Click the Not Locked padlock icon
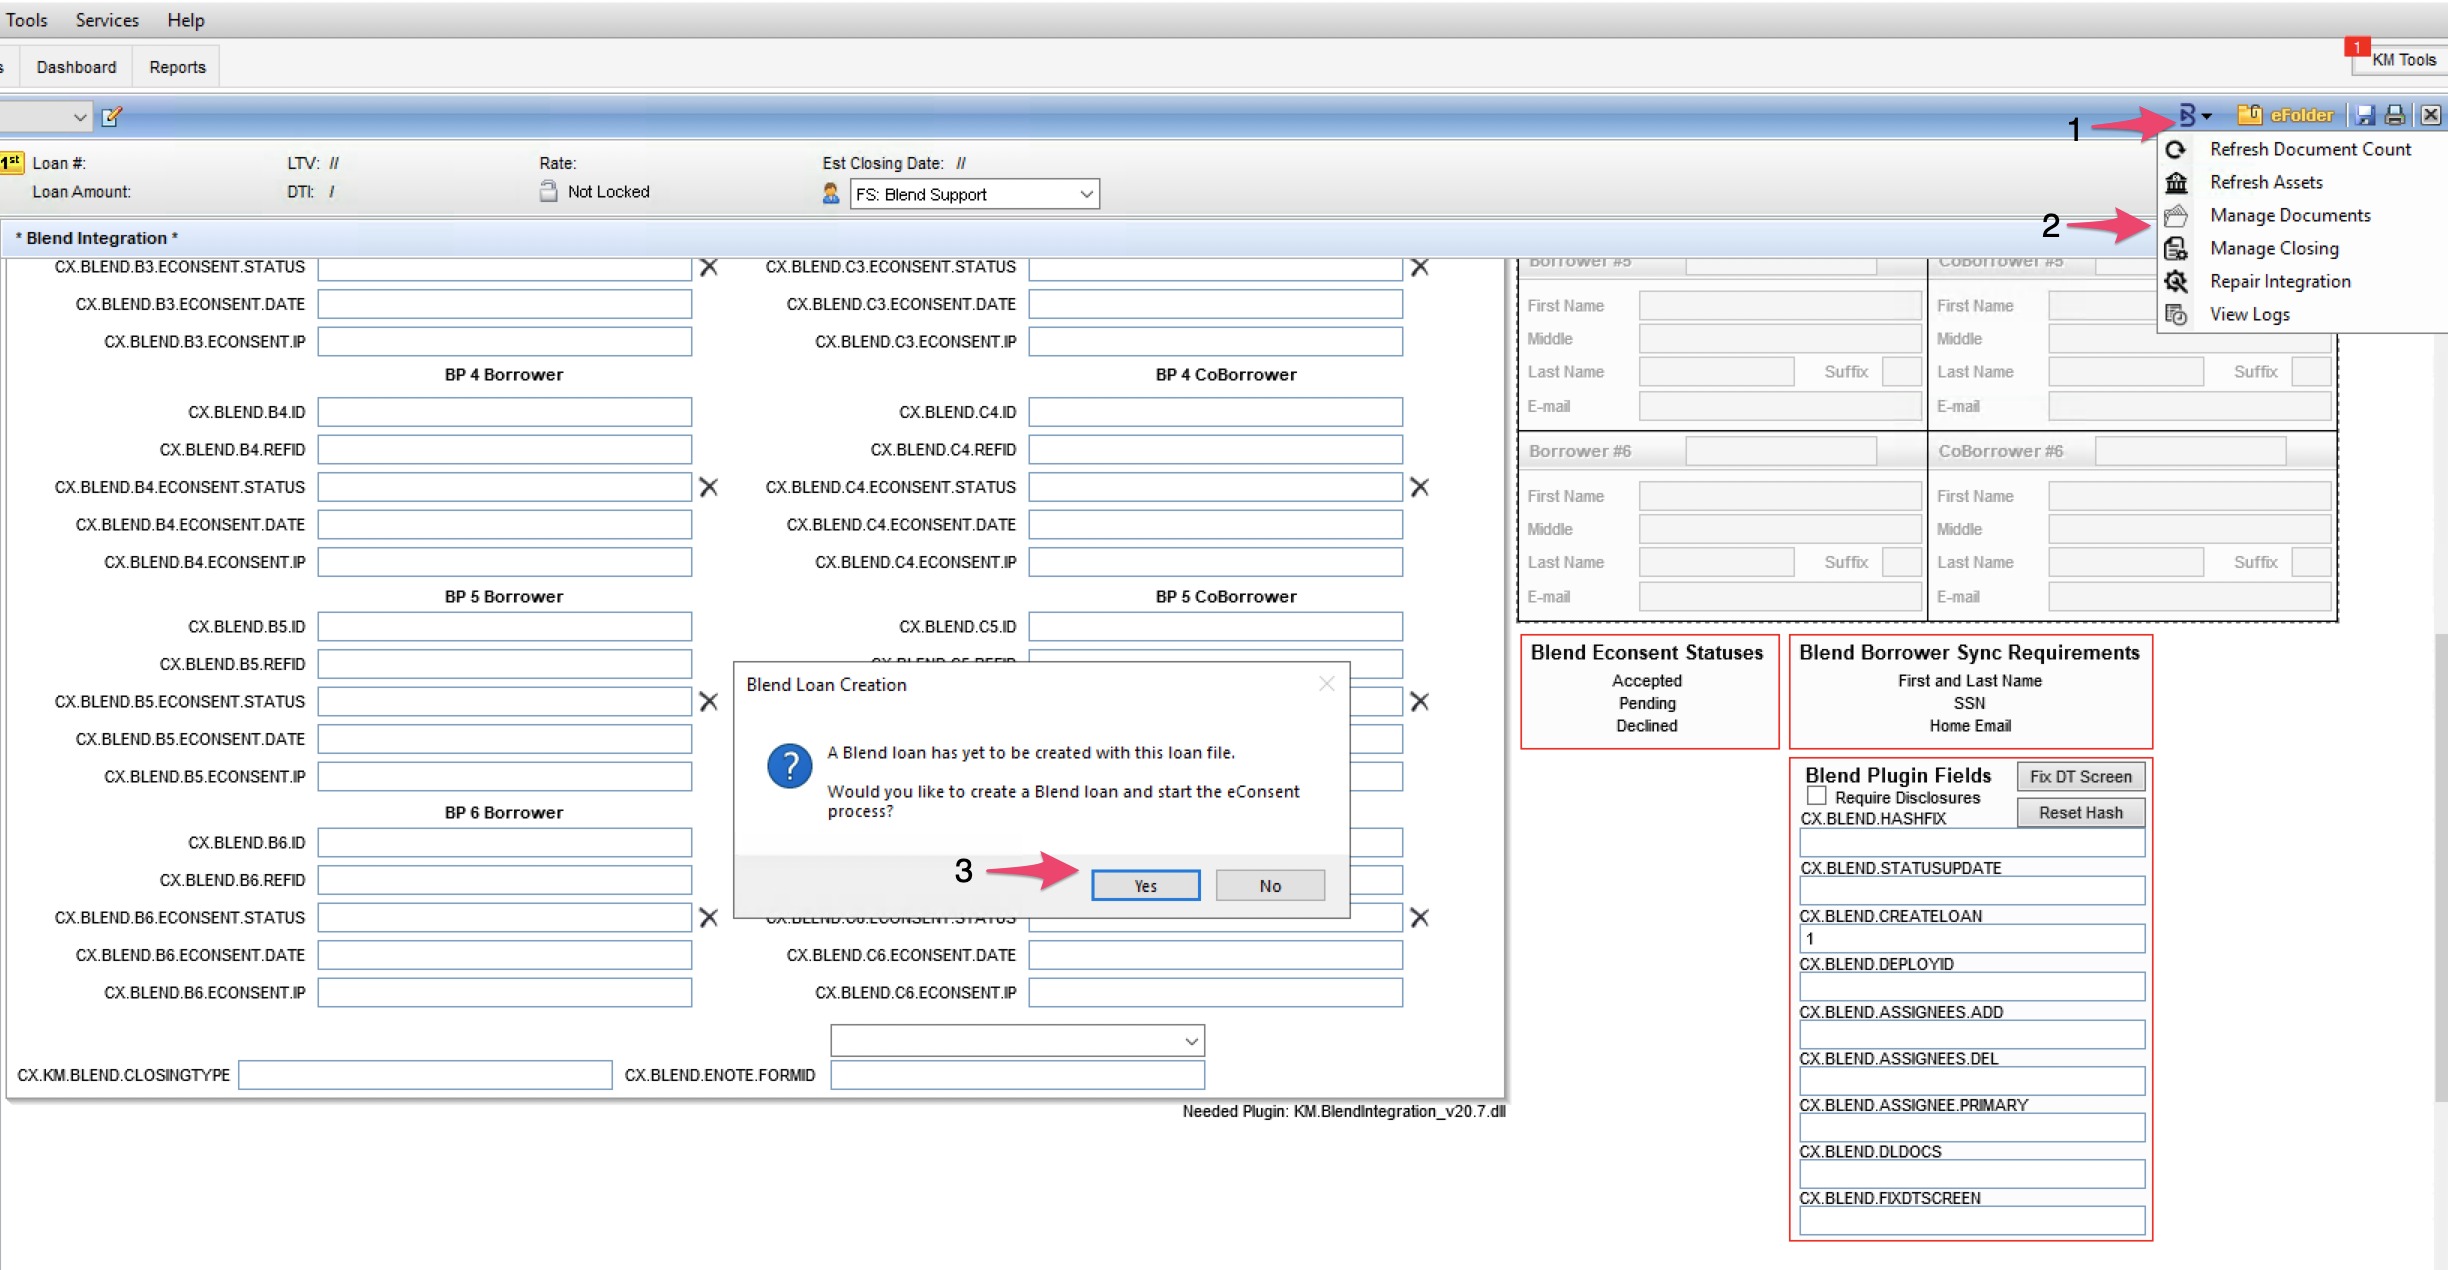 coord(548,191)
